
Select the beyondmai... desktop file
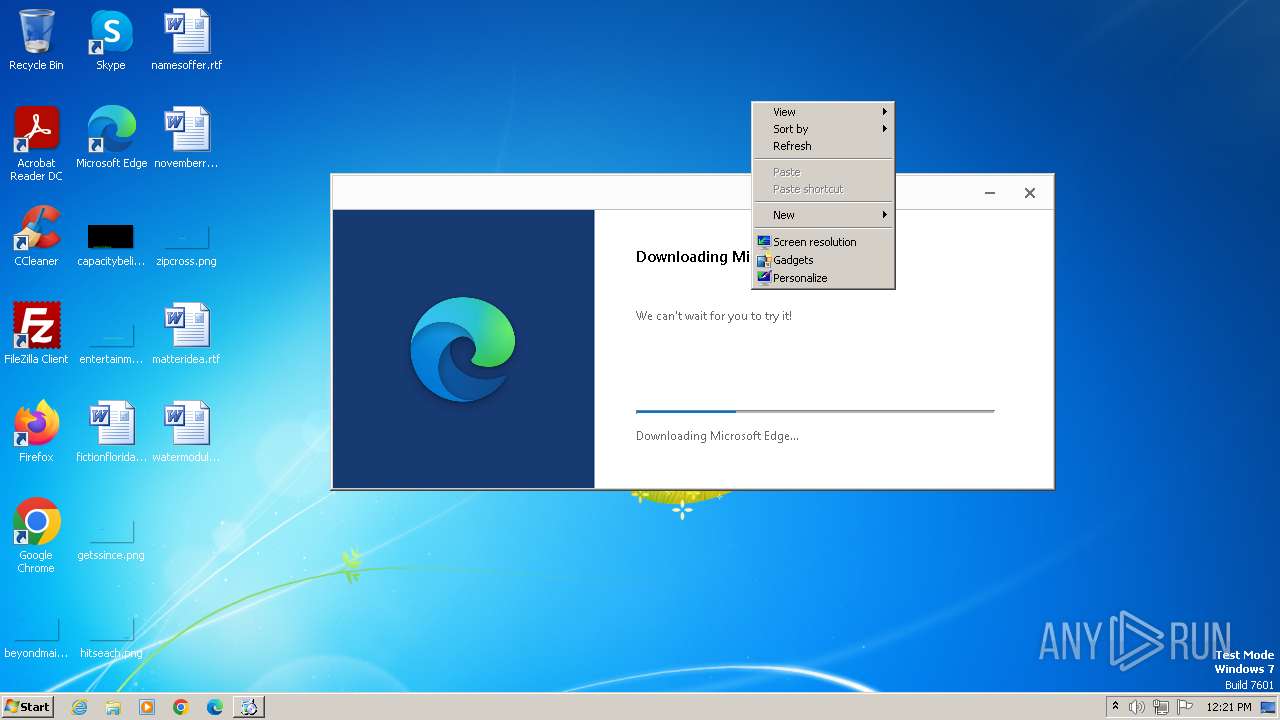36,639
